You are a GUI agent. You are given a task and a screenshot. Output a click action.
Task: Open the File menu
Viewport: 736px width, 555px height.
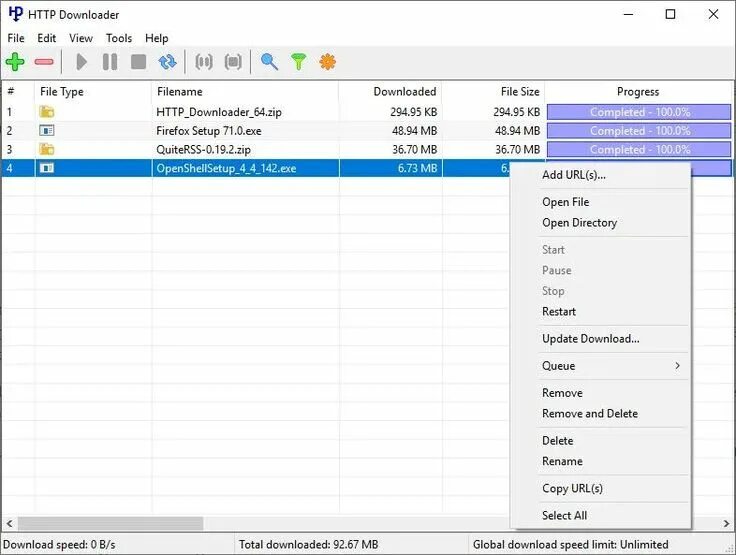coord(16,38)
